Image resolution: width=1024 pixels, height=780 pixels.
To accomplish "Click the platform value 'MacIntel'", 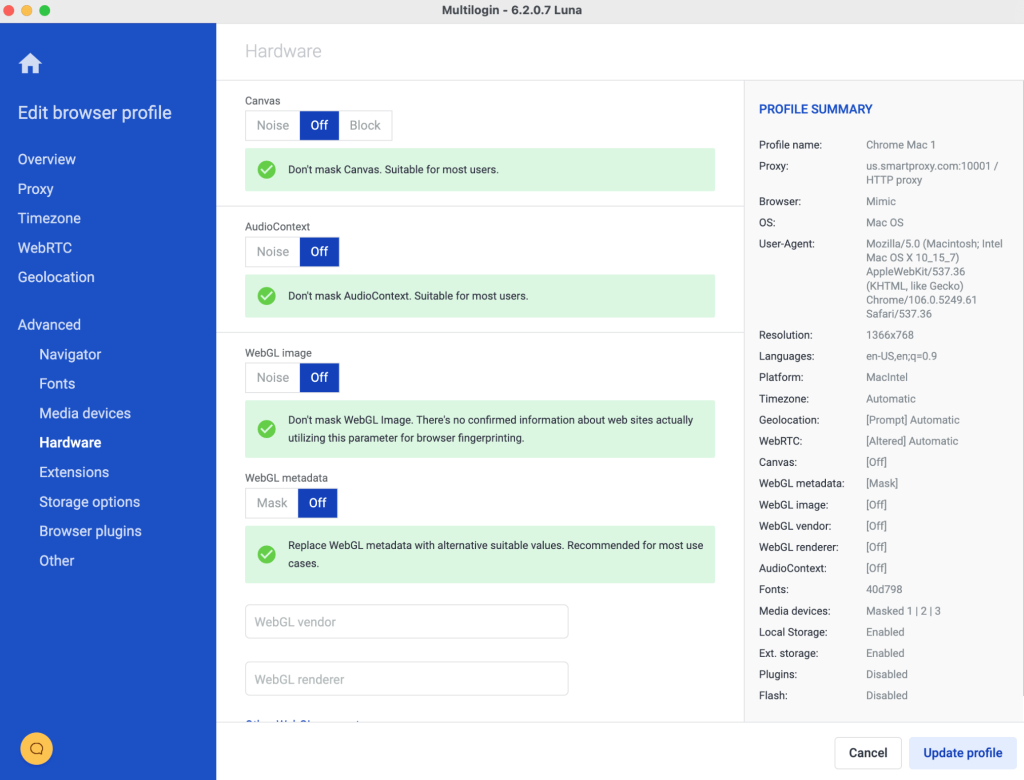I will click(887, 377).
